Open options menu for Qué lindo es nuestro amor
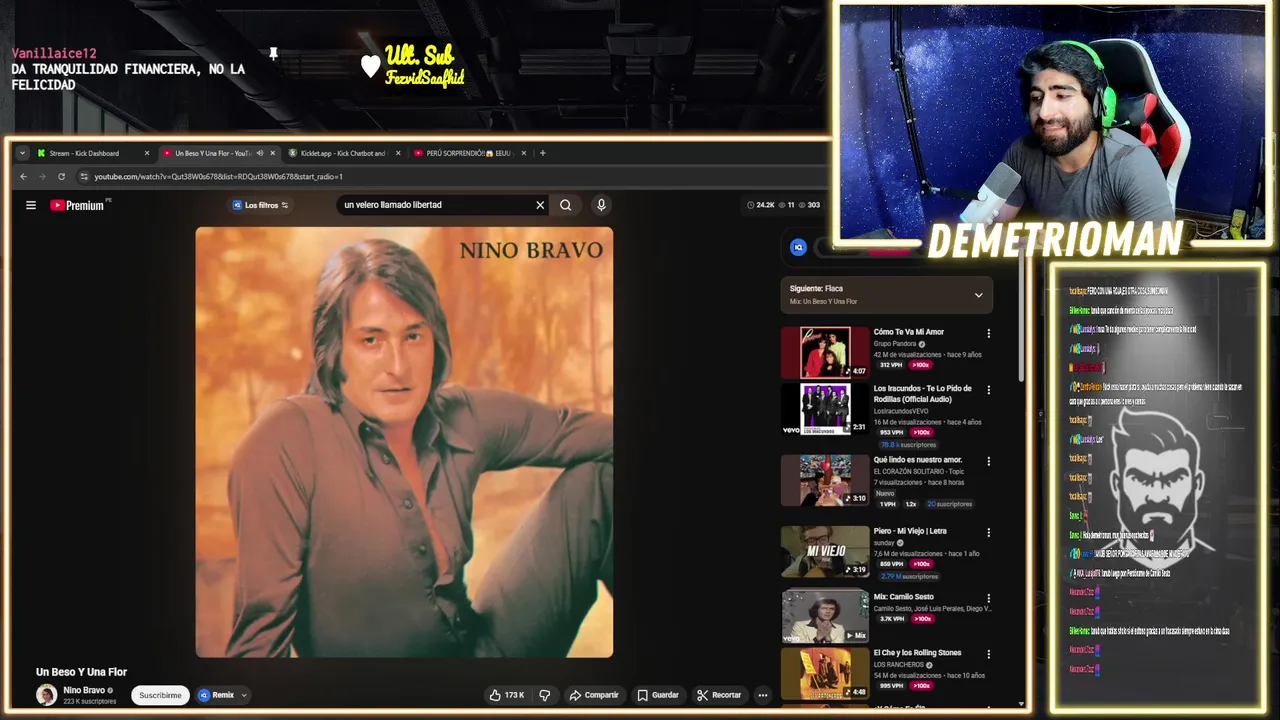Image resolution: width=1280 pixels, height=720 pixels. click(x=989, y=462)
